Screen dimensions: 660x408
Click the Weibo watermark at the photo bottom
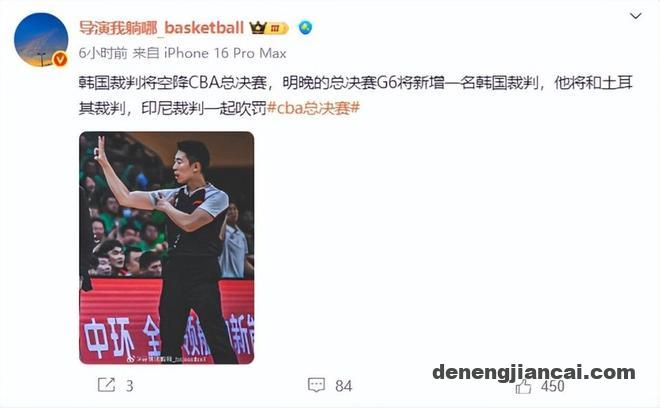[x=167, y=359]
